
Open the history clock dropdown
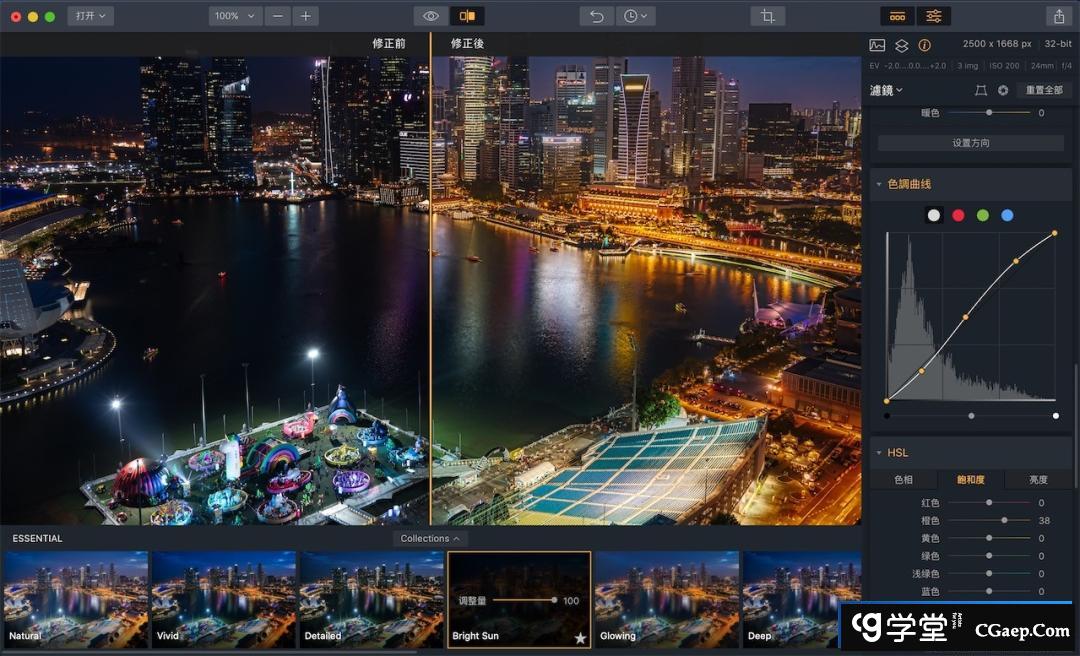[x=635, y=16]
